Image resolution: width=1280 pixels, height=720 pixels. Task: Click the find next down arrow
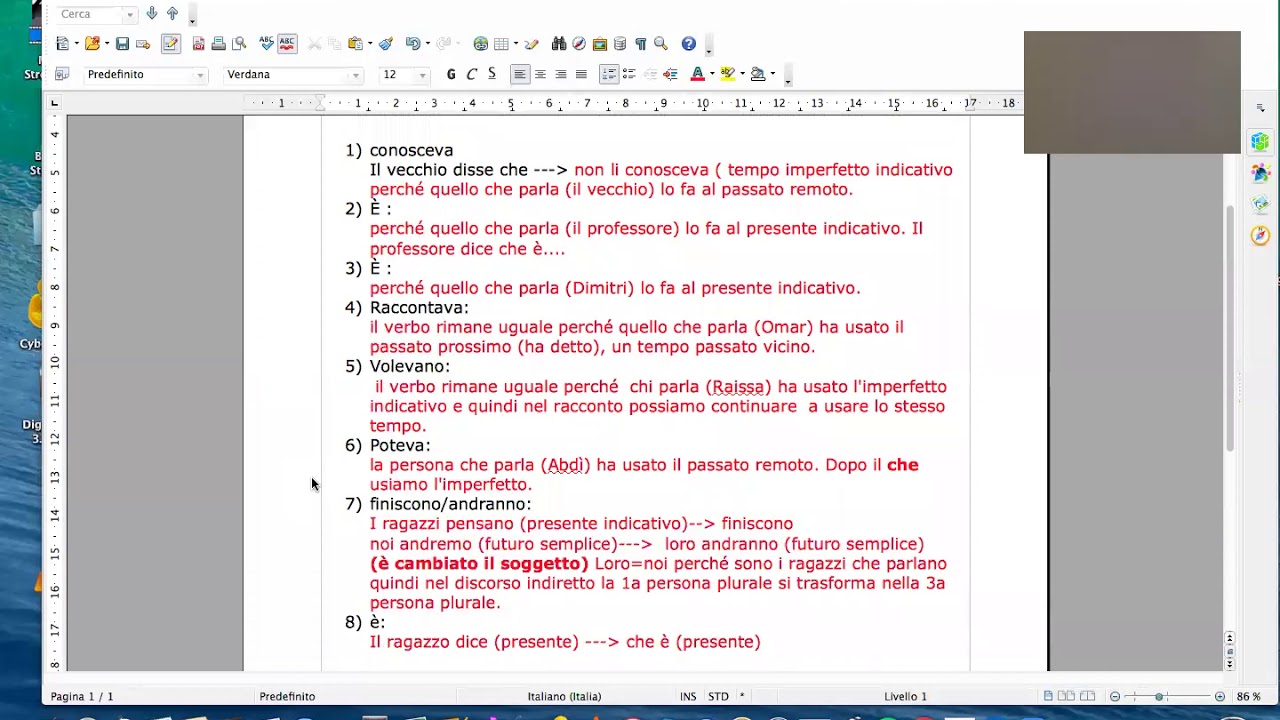point(151,14)
